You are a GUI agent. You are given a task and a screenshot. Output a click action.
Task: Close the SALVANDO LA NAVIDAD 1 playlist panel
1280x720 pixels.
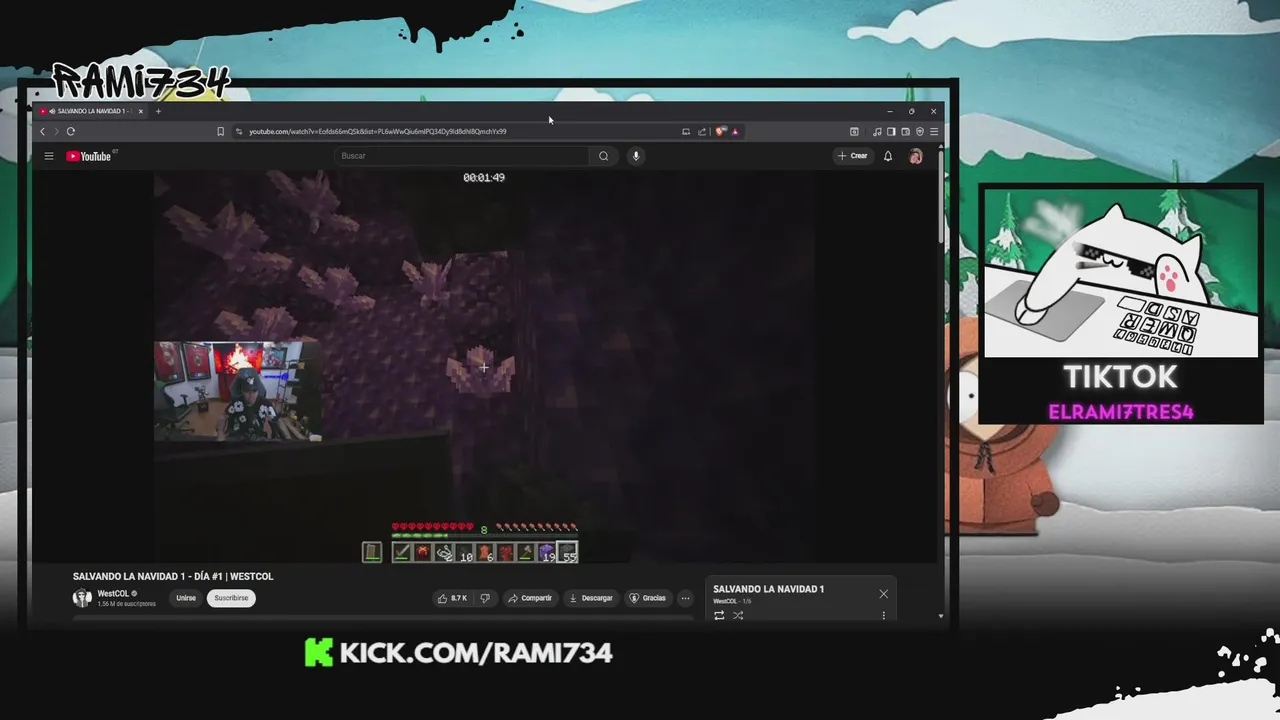coord(883,594)
